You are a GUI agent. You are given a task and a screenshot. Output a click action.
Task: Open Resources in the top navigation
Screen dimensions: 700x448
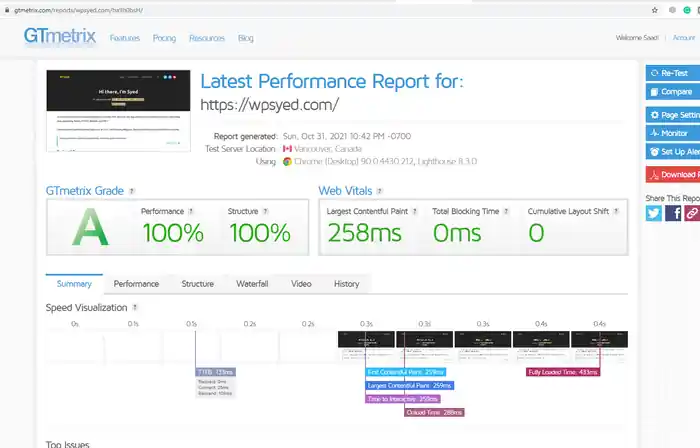(207, 38)
